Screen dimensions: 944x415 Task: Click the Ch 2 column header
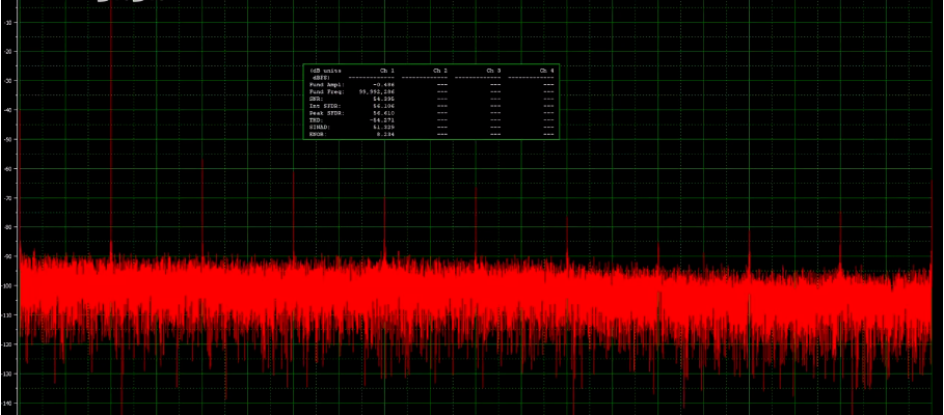coord(440,71)
